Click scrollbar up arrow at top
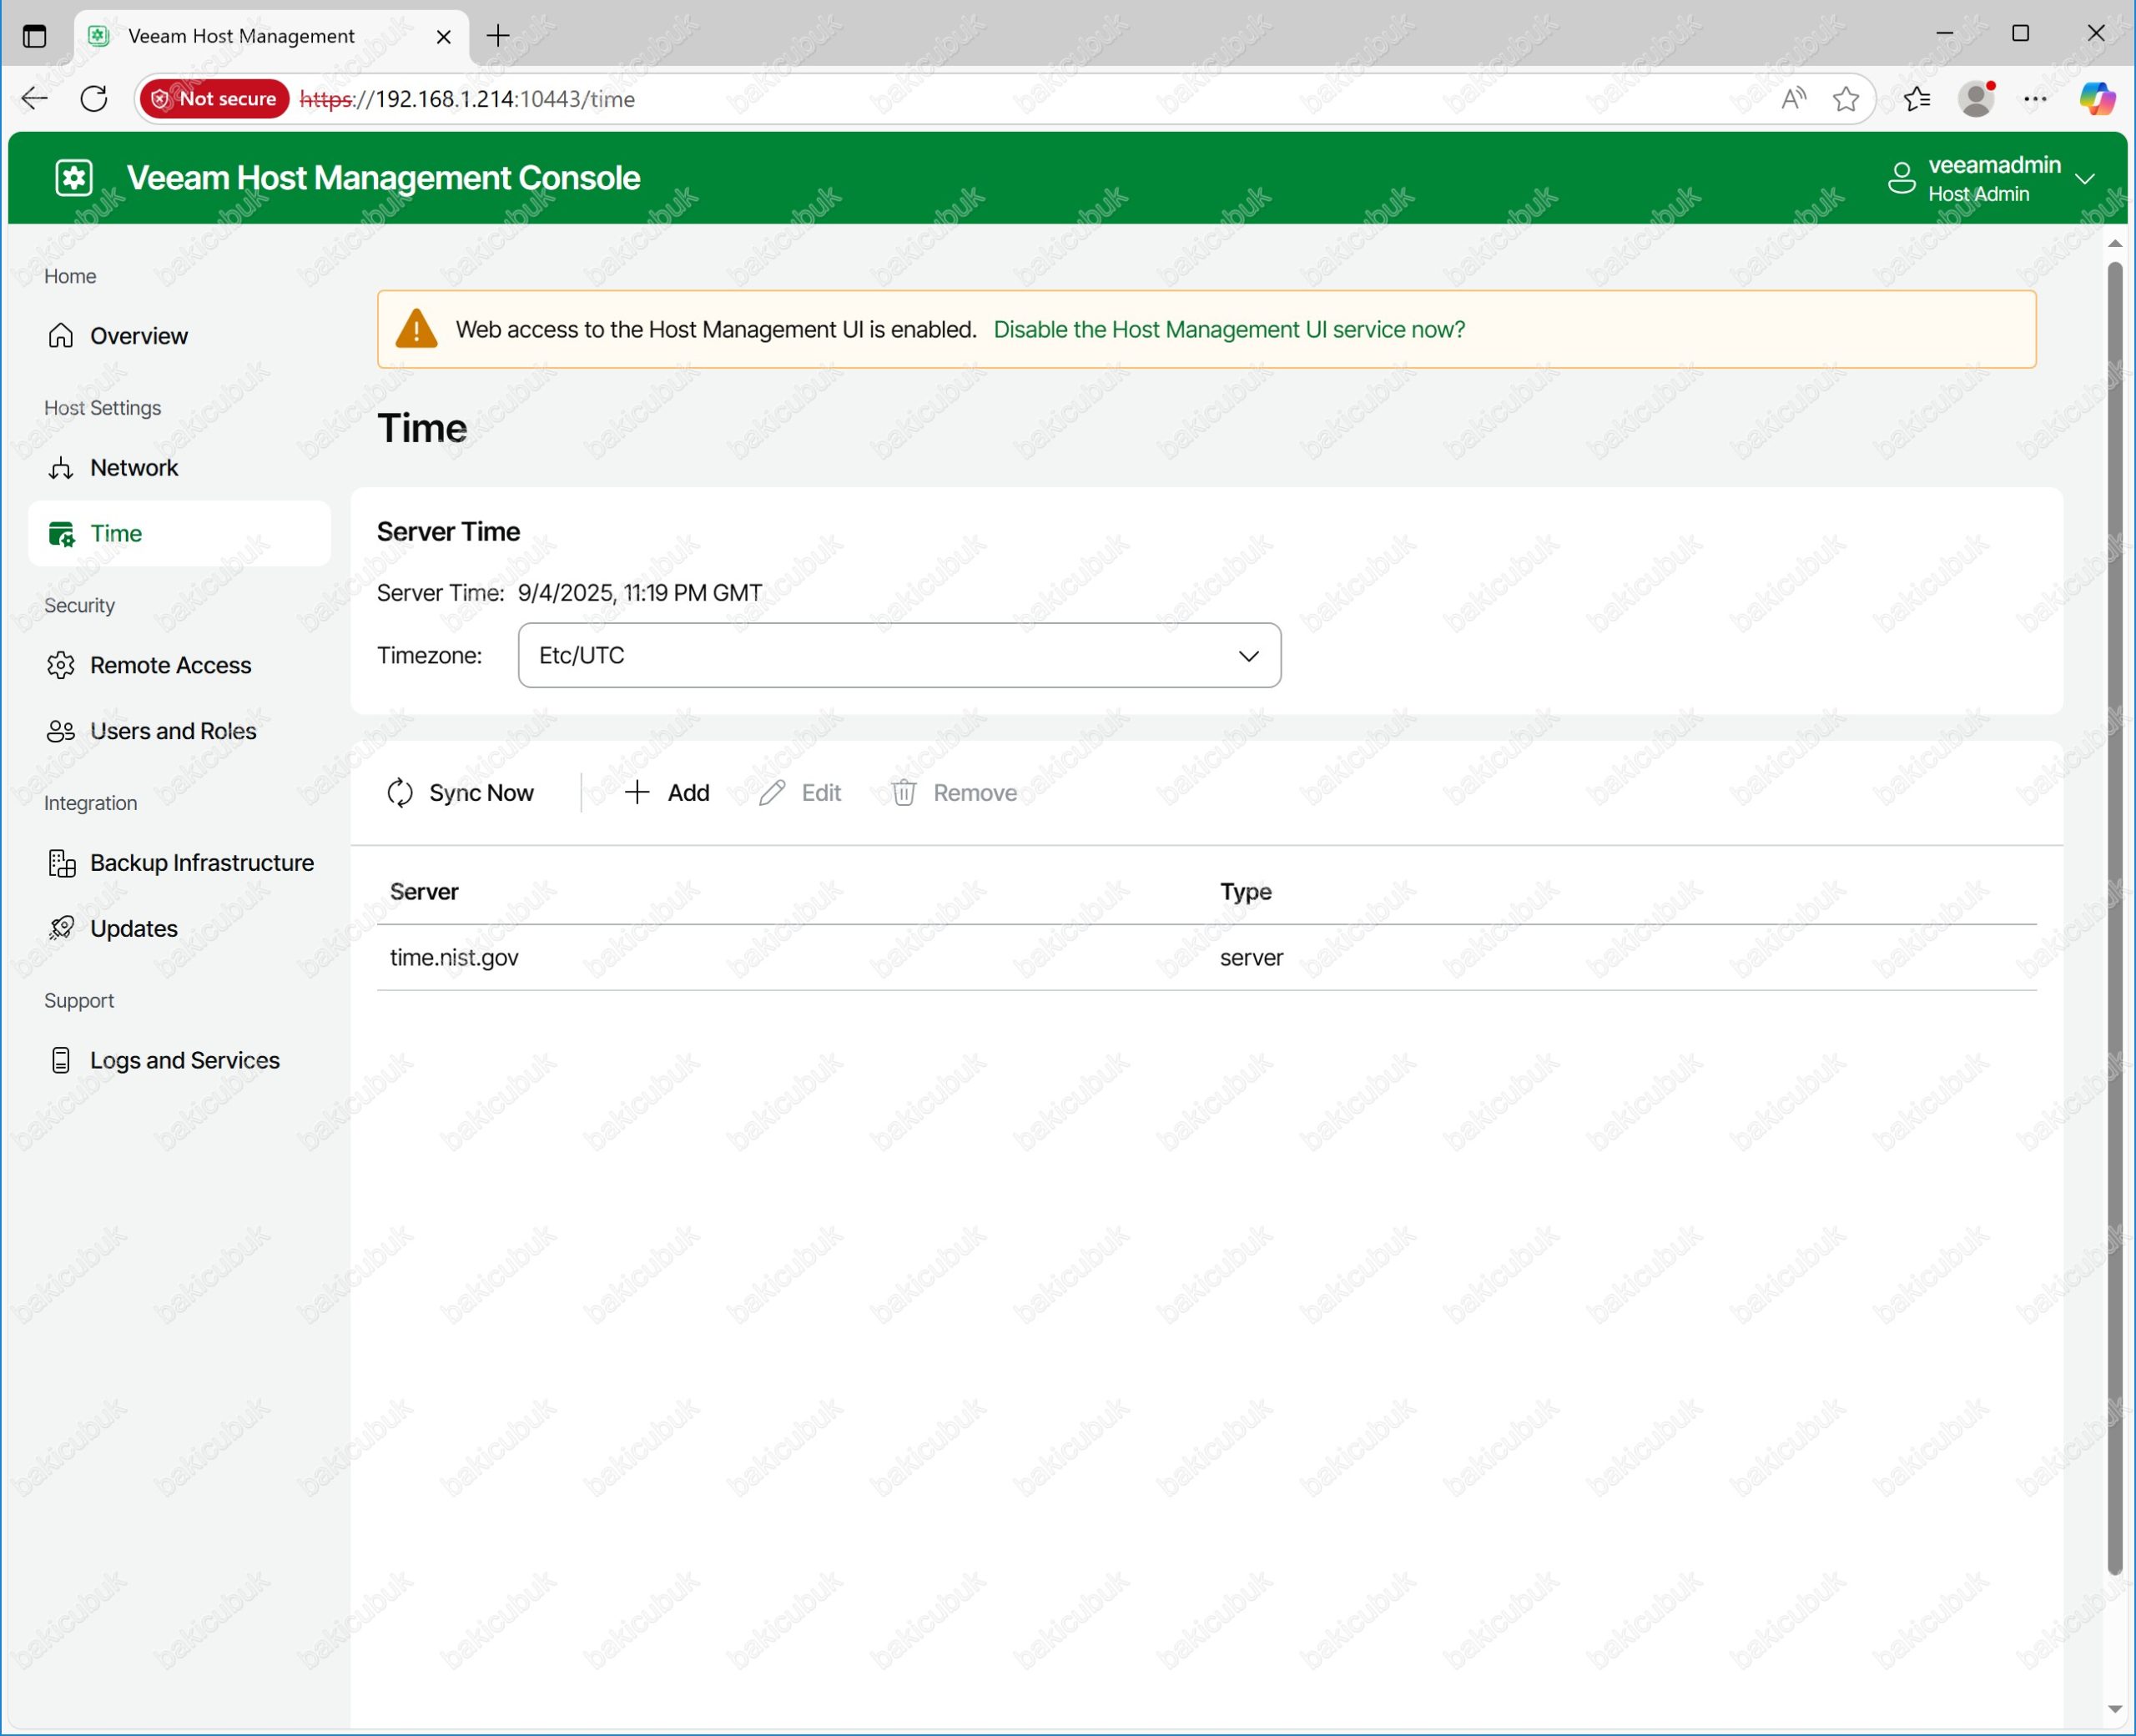Image resolution: width=2136 pixels, height=1736 pixels. point(2114,243)
